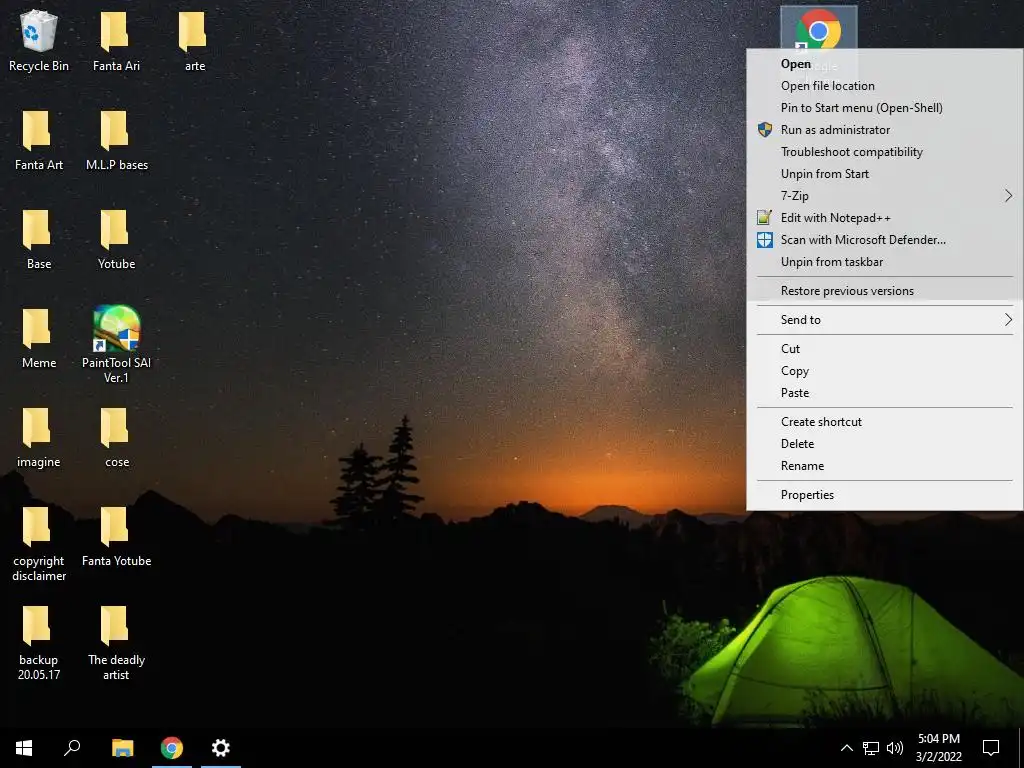
Task: Select the copyright disclaimer folder
Action: (39, 543)
